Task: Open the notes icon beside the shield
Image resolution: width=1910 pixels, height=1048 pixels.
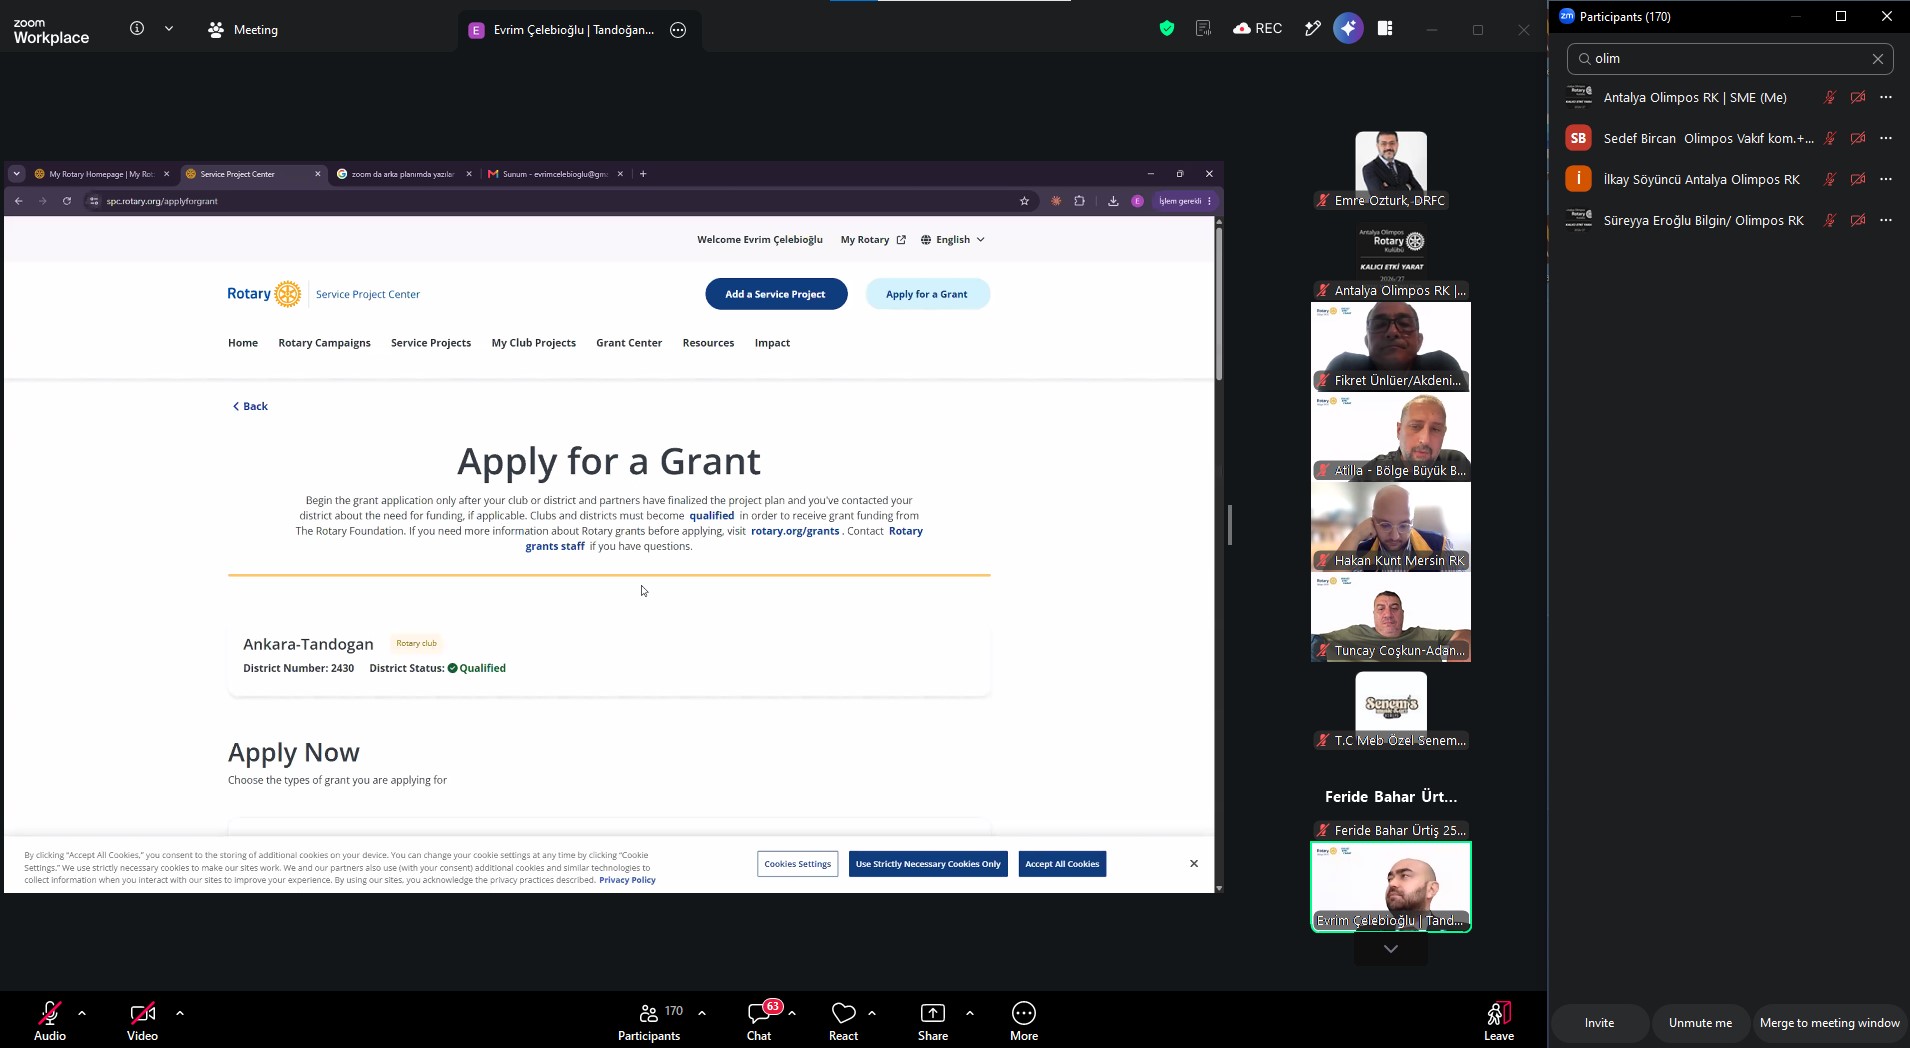Action: coord(1203,29)
